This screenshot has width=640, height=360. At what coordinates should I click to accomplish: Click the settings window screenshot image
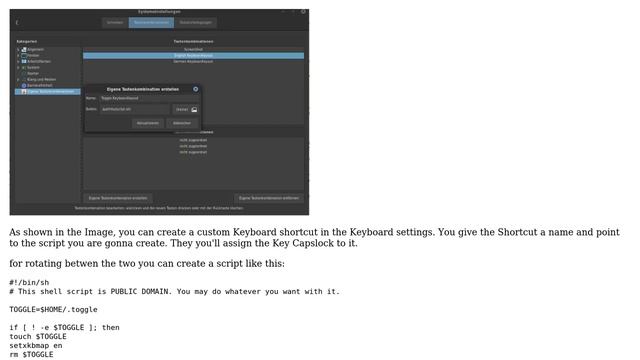click(159, 112)
